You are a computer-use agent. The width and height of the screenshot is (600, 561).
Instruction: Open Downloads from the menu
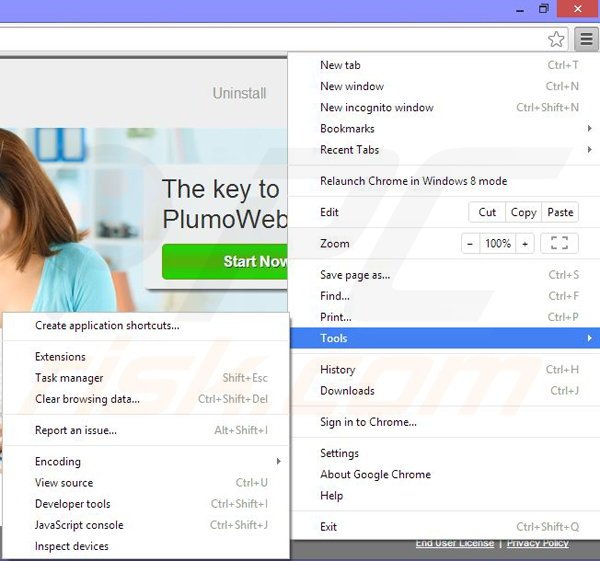pos(445,390)
